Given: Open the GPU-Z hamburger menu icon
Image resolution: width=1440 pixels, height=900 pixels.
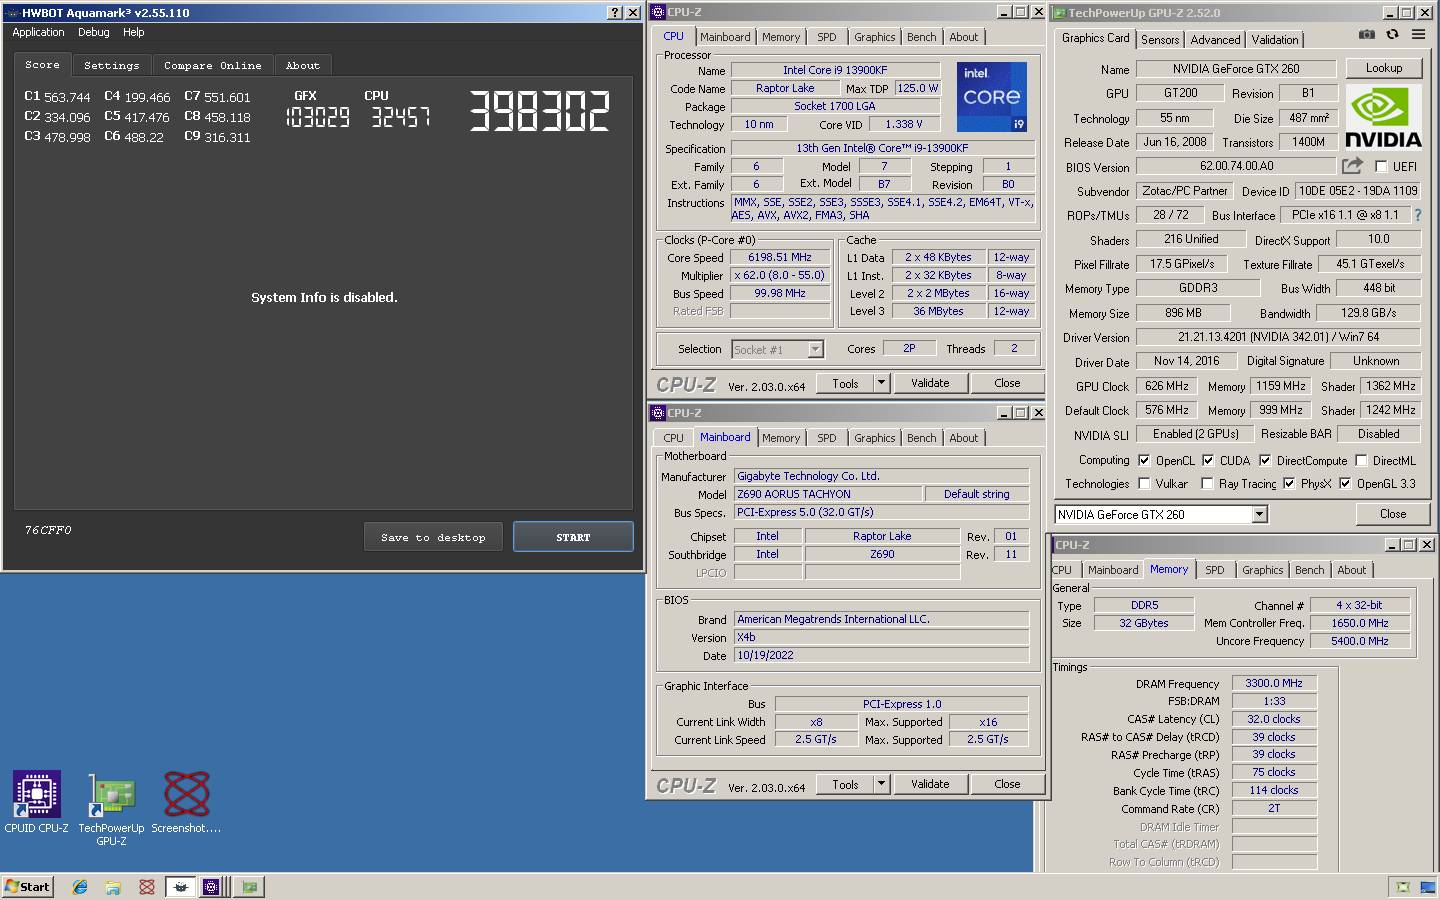Looking at the screenshot, I should coord(1418,34).
